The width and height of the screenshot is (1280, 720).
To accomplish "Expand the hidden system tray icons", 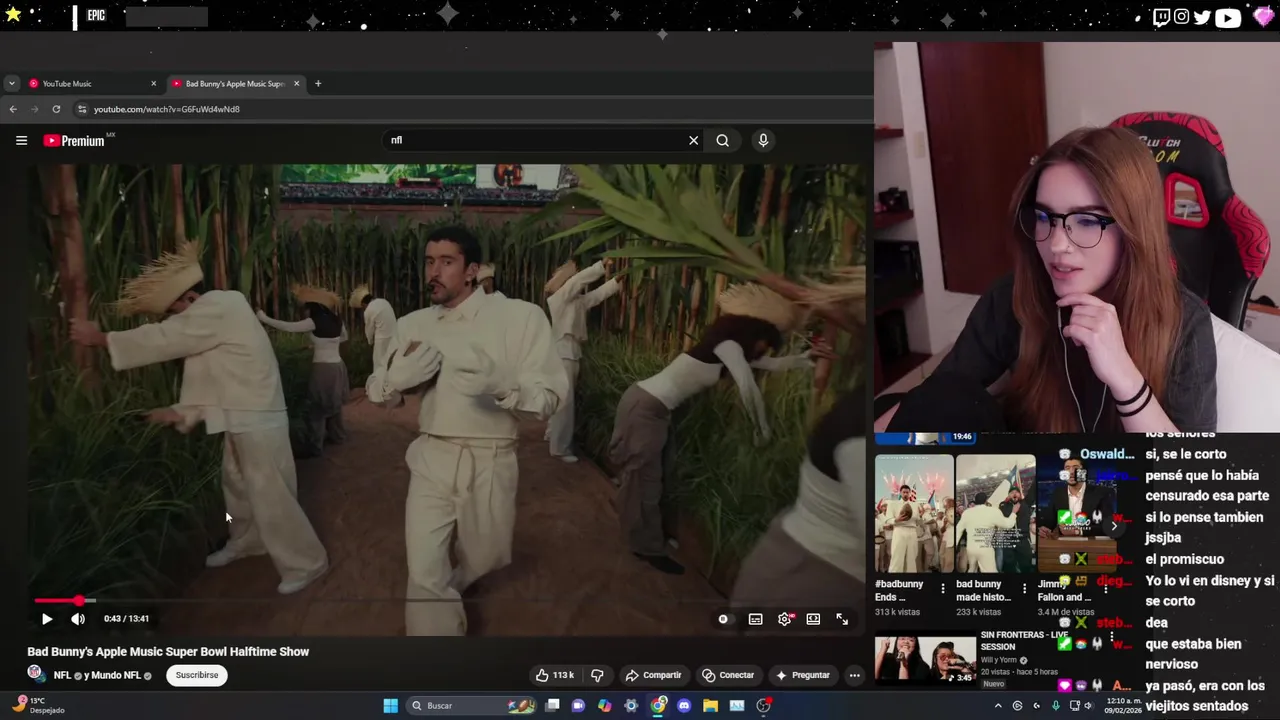I will 997,706.
